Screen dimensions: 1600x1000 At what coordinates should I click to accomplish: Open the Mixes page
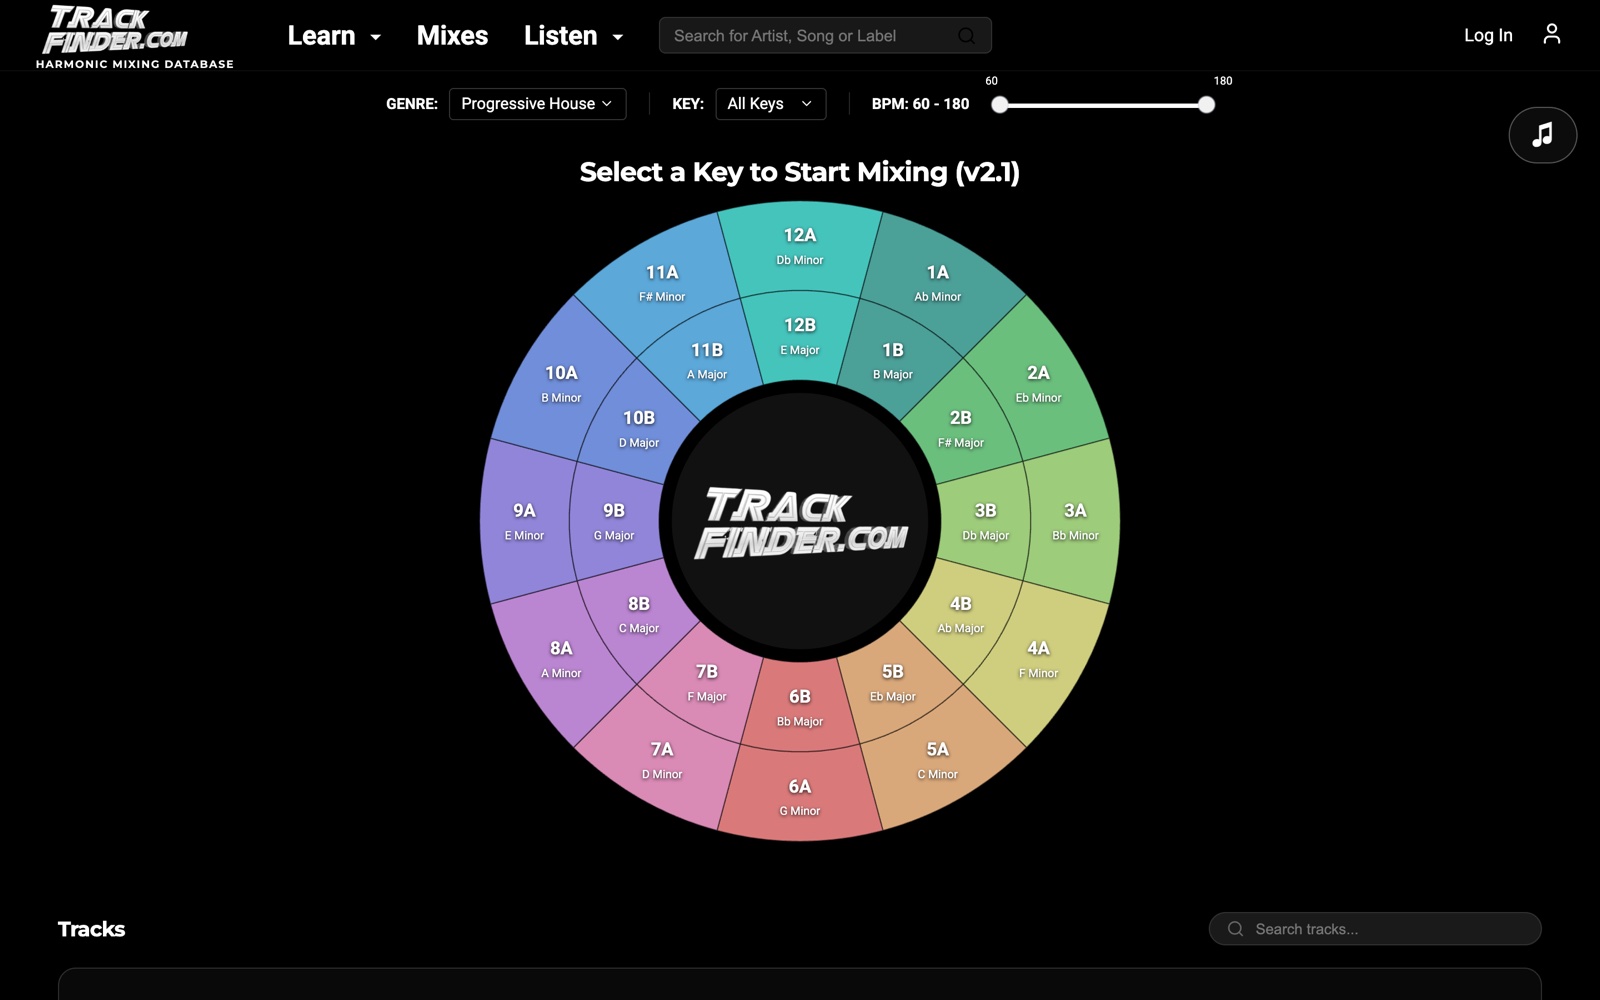coord(452,36)
